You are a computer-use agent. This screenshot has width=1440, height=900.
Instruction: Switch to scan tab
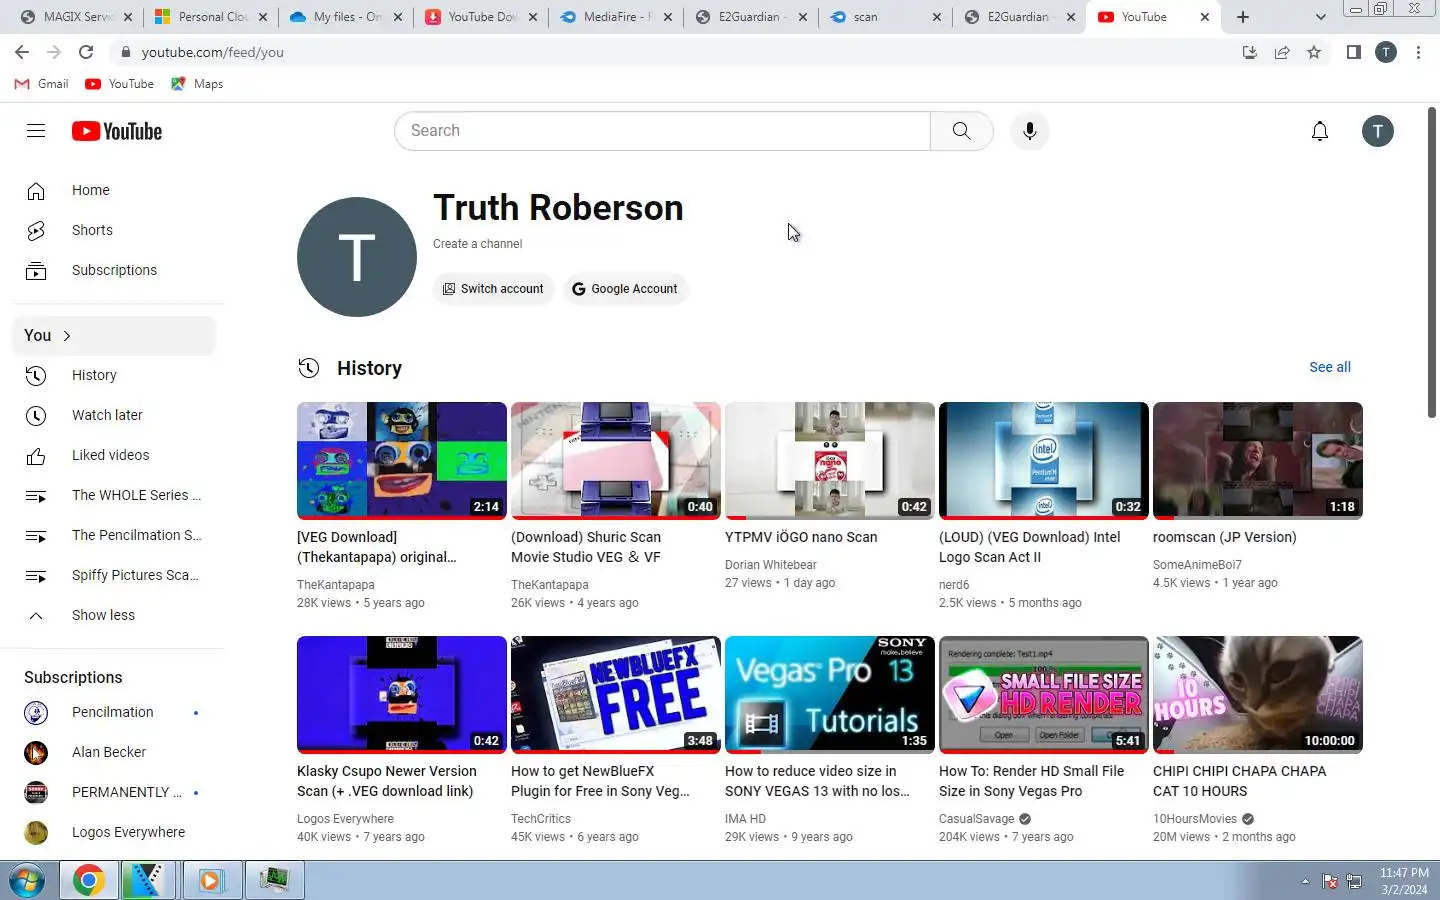(884, 17)
